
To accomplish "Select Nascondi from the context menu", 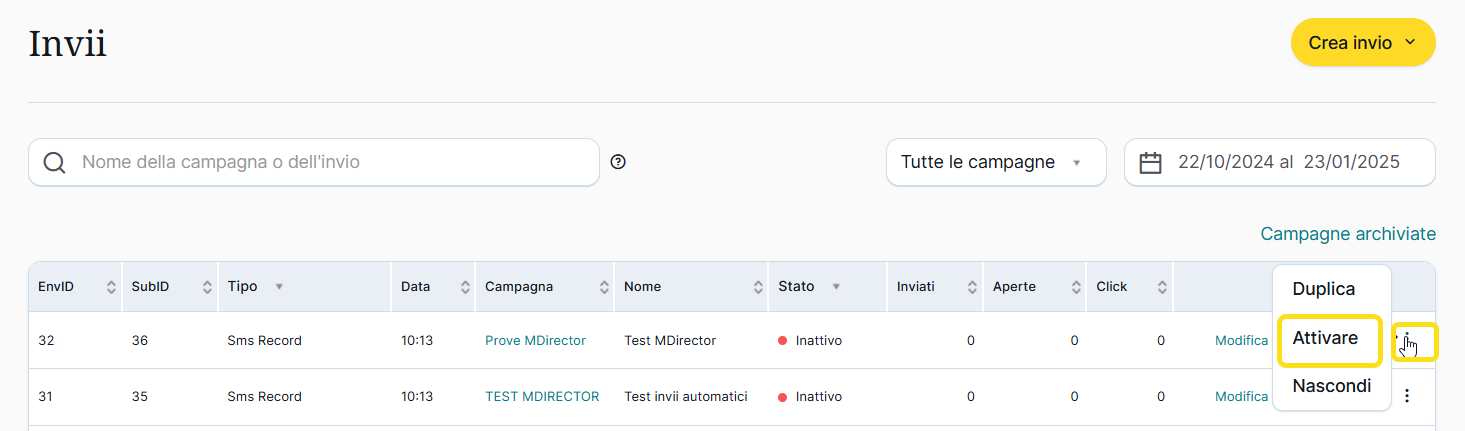I will [1331, 386].
